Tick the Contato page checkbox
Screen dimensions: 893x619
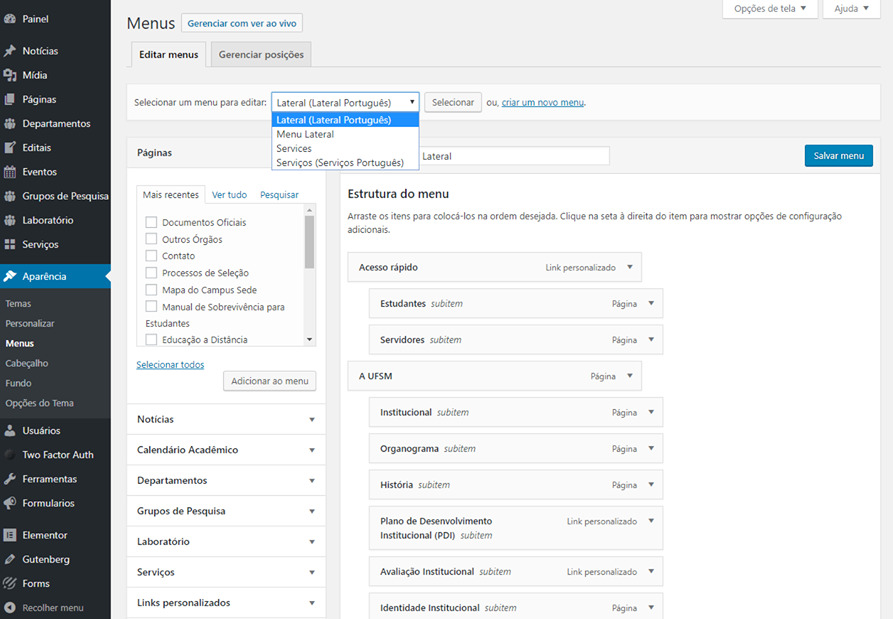[151, 256]
